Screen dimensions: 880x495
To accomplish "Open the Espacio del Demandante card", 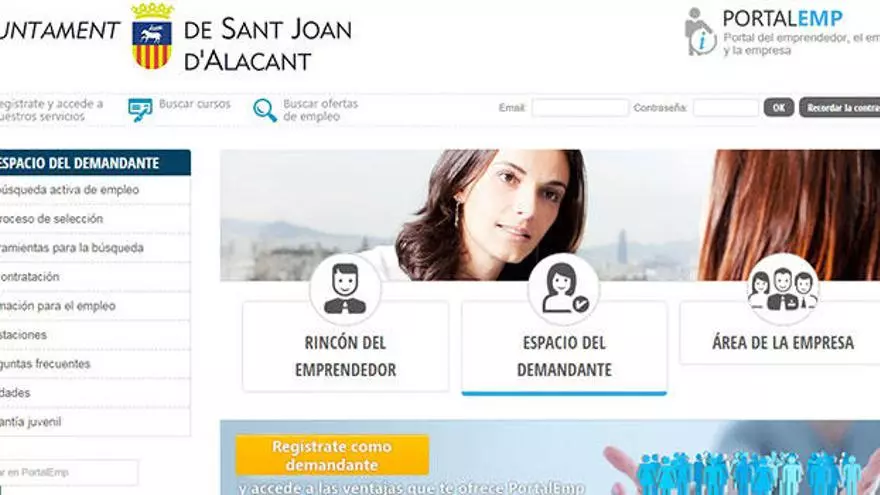I will tap(564, 347).
